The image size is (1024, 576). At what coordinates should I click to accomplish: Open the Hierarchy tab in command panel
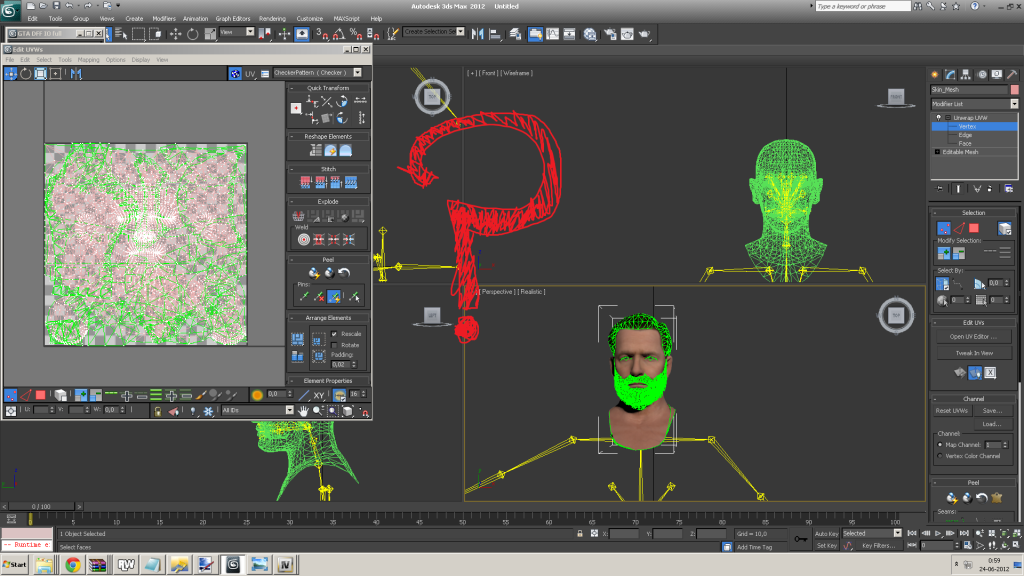[x=965, y=74]
